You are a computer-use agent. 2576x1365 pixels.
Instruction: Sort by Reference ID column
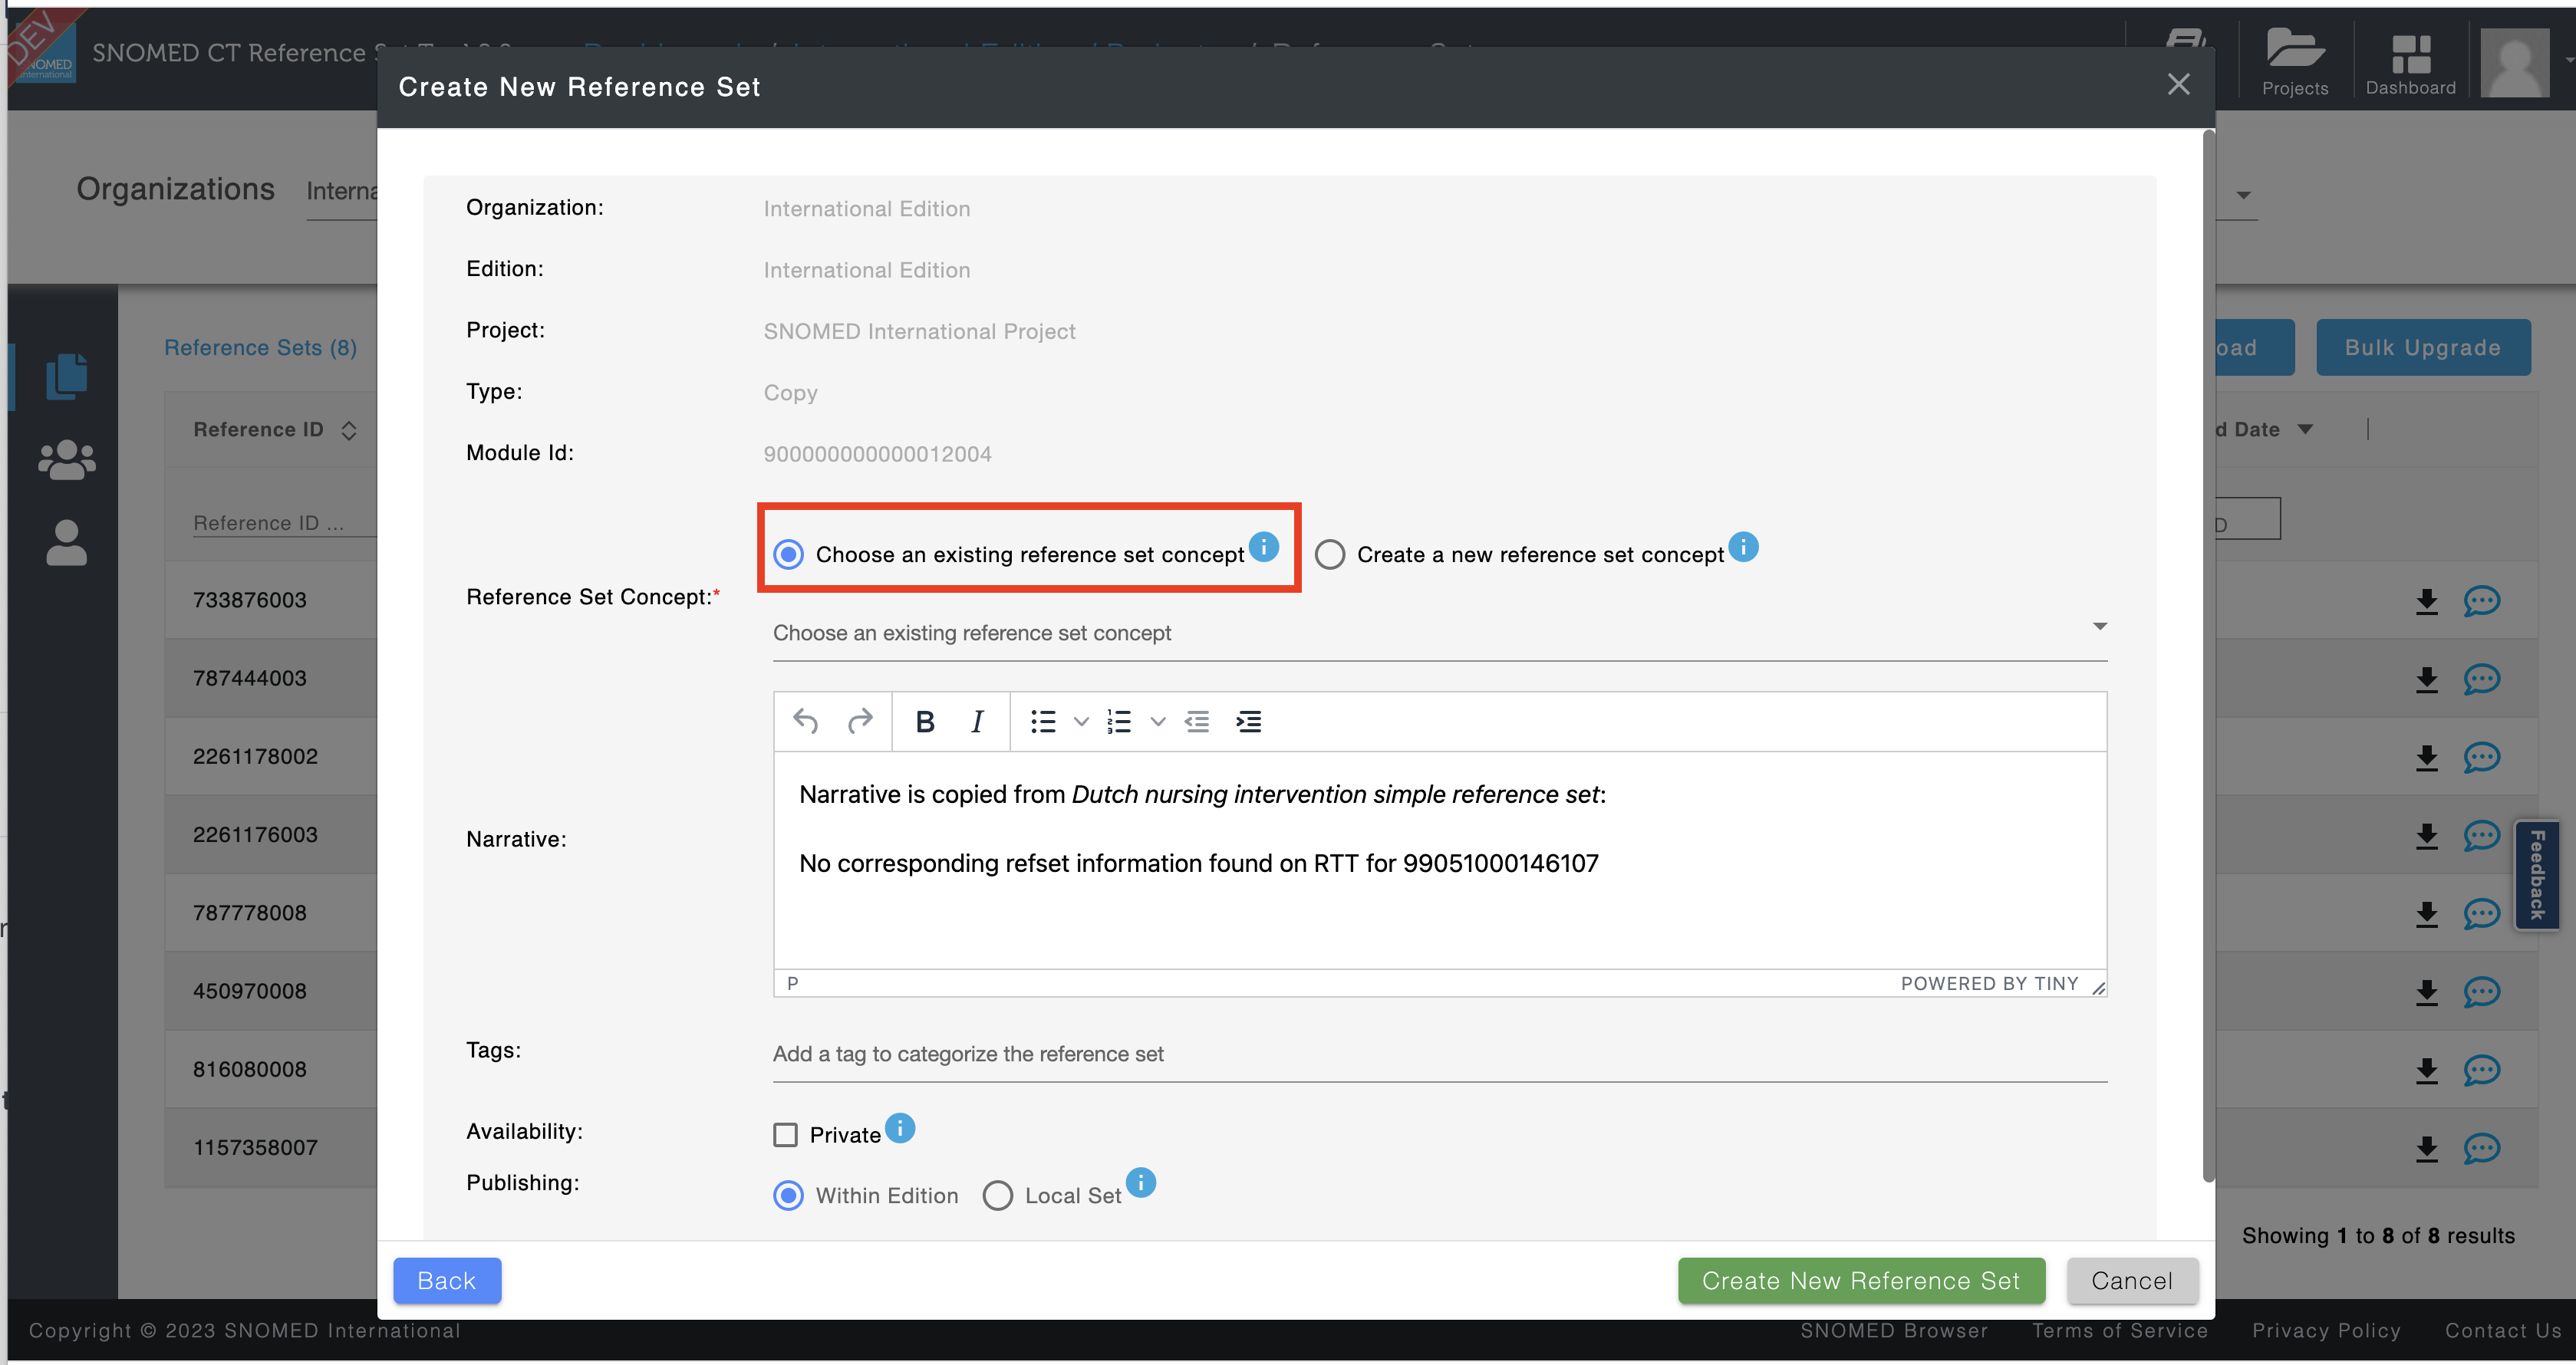pyautogui.click(x=349, y=430)
